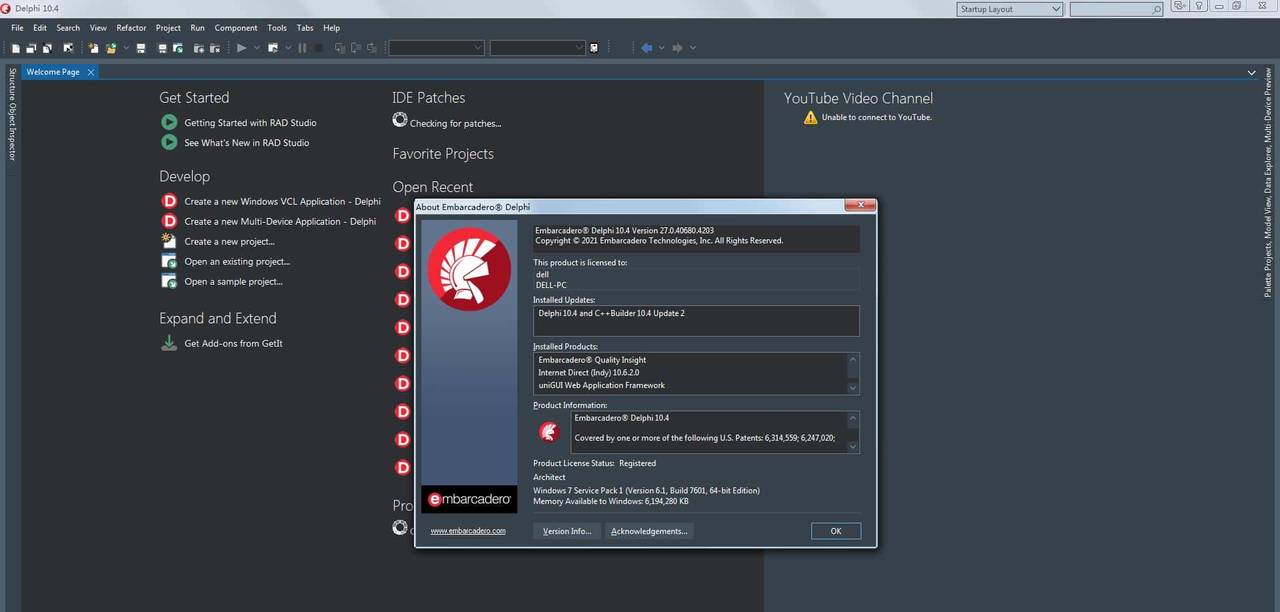Open the www.embarcadero.com link

pos(468,531)
